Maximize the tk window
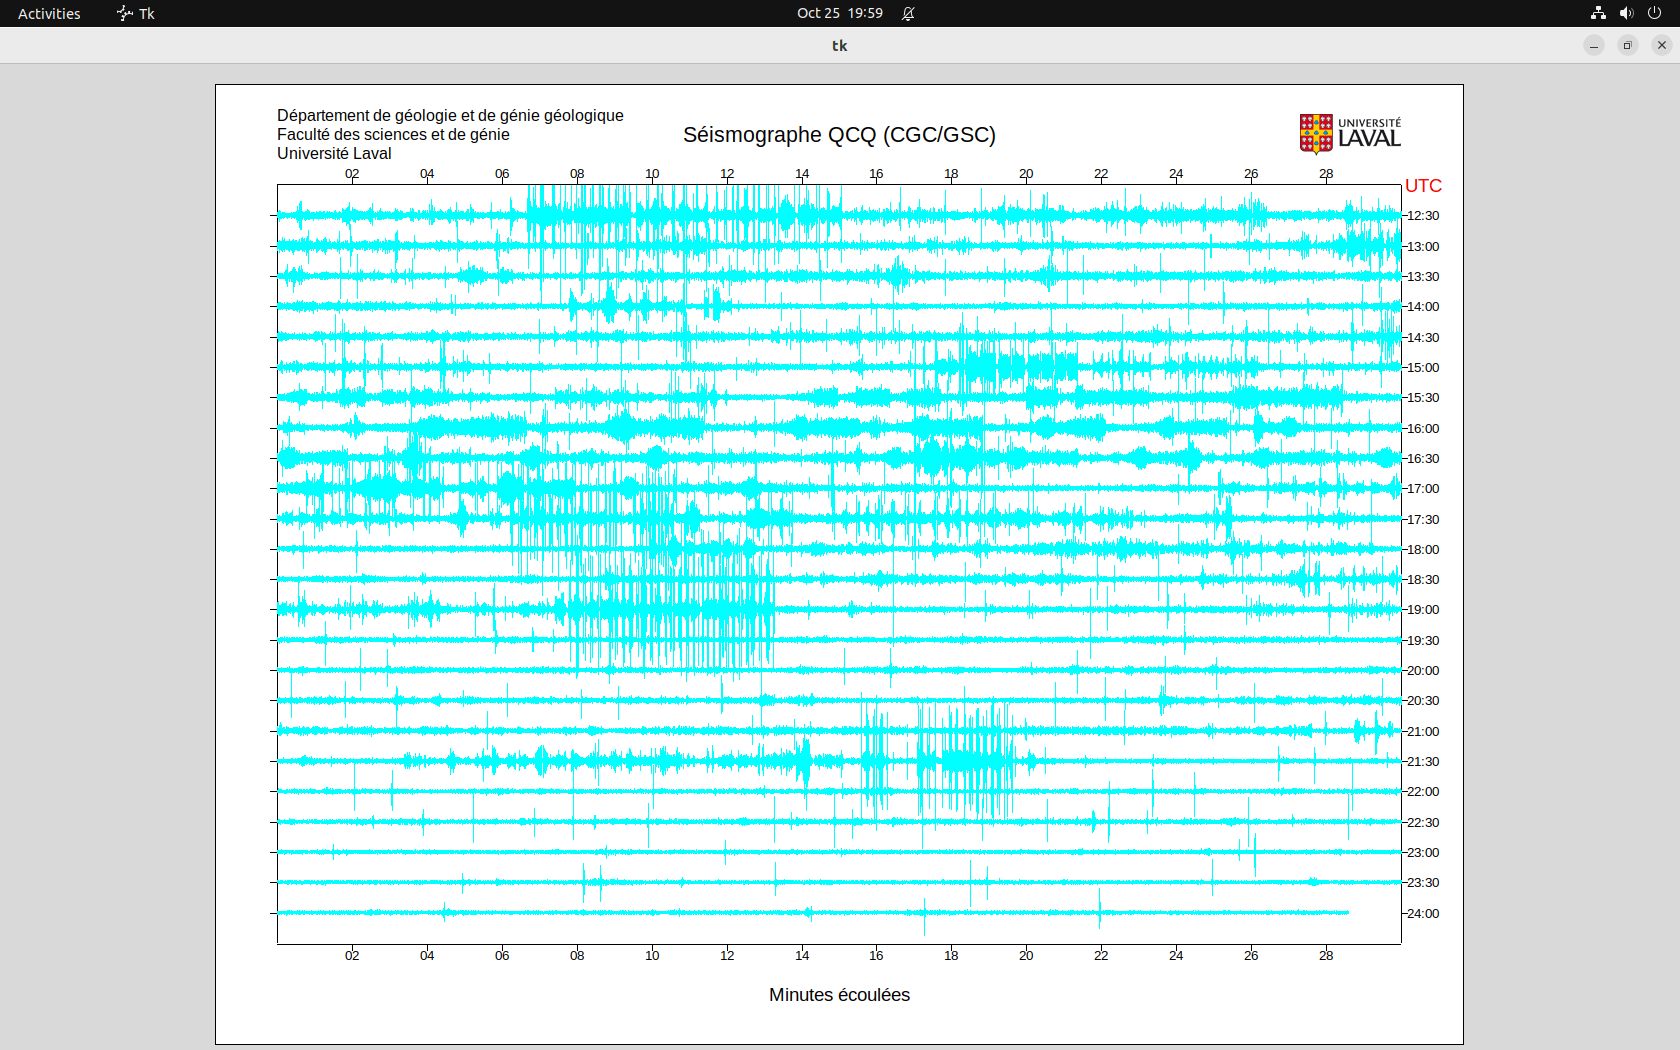The width and height of the screenshot is (1680, 1050). pyautogui.click(x=1628, y=45)
